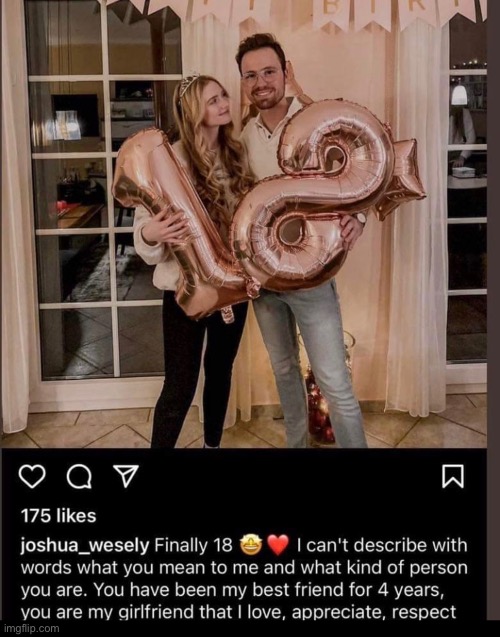Click the imgflip.com watermark

point(31,628)
